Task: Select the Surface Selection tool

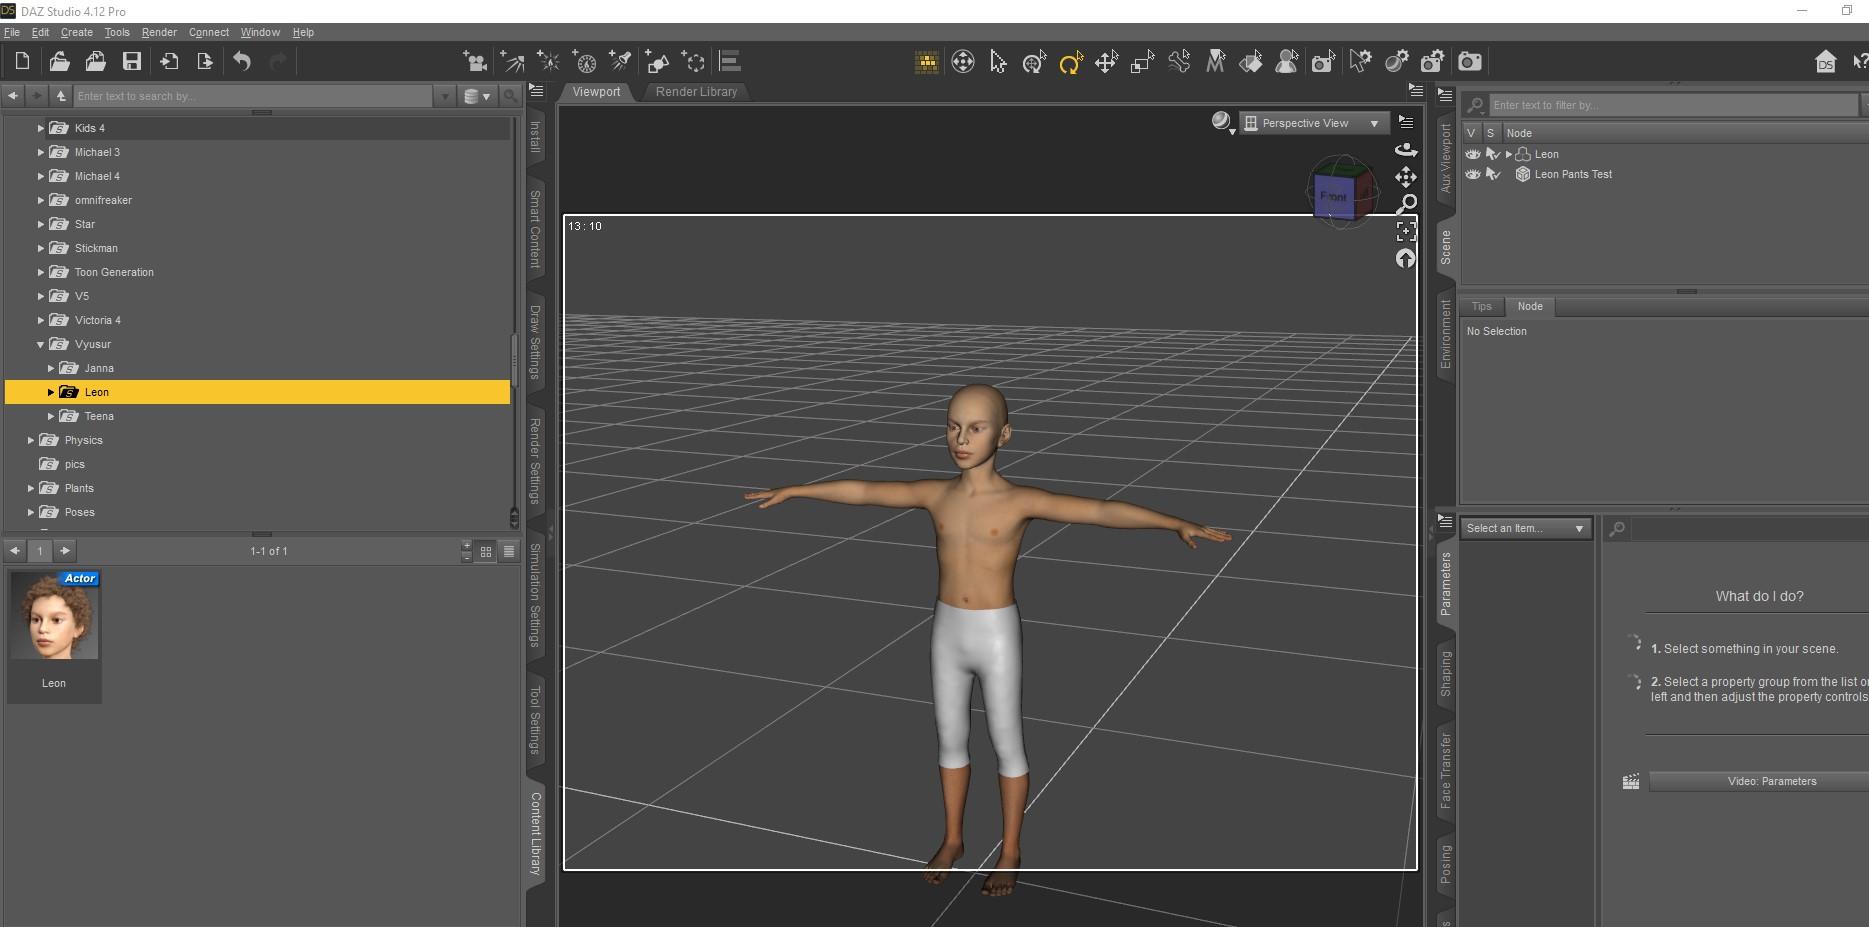Action: [x=1251, y=62]
